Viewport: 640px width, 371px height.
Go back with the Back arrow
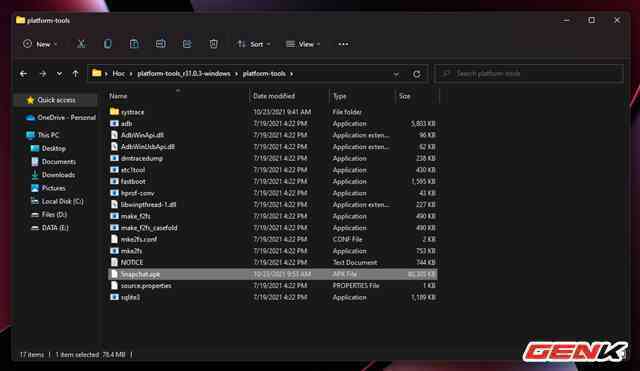click(24, 74)
